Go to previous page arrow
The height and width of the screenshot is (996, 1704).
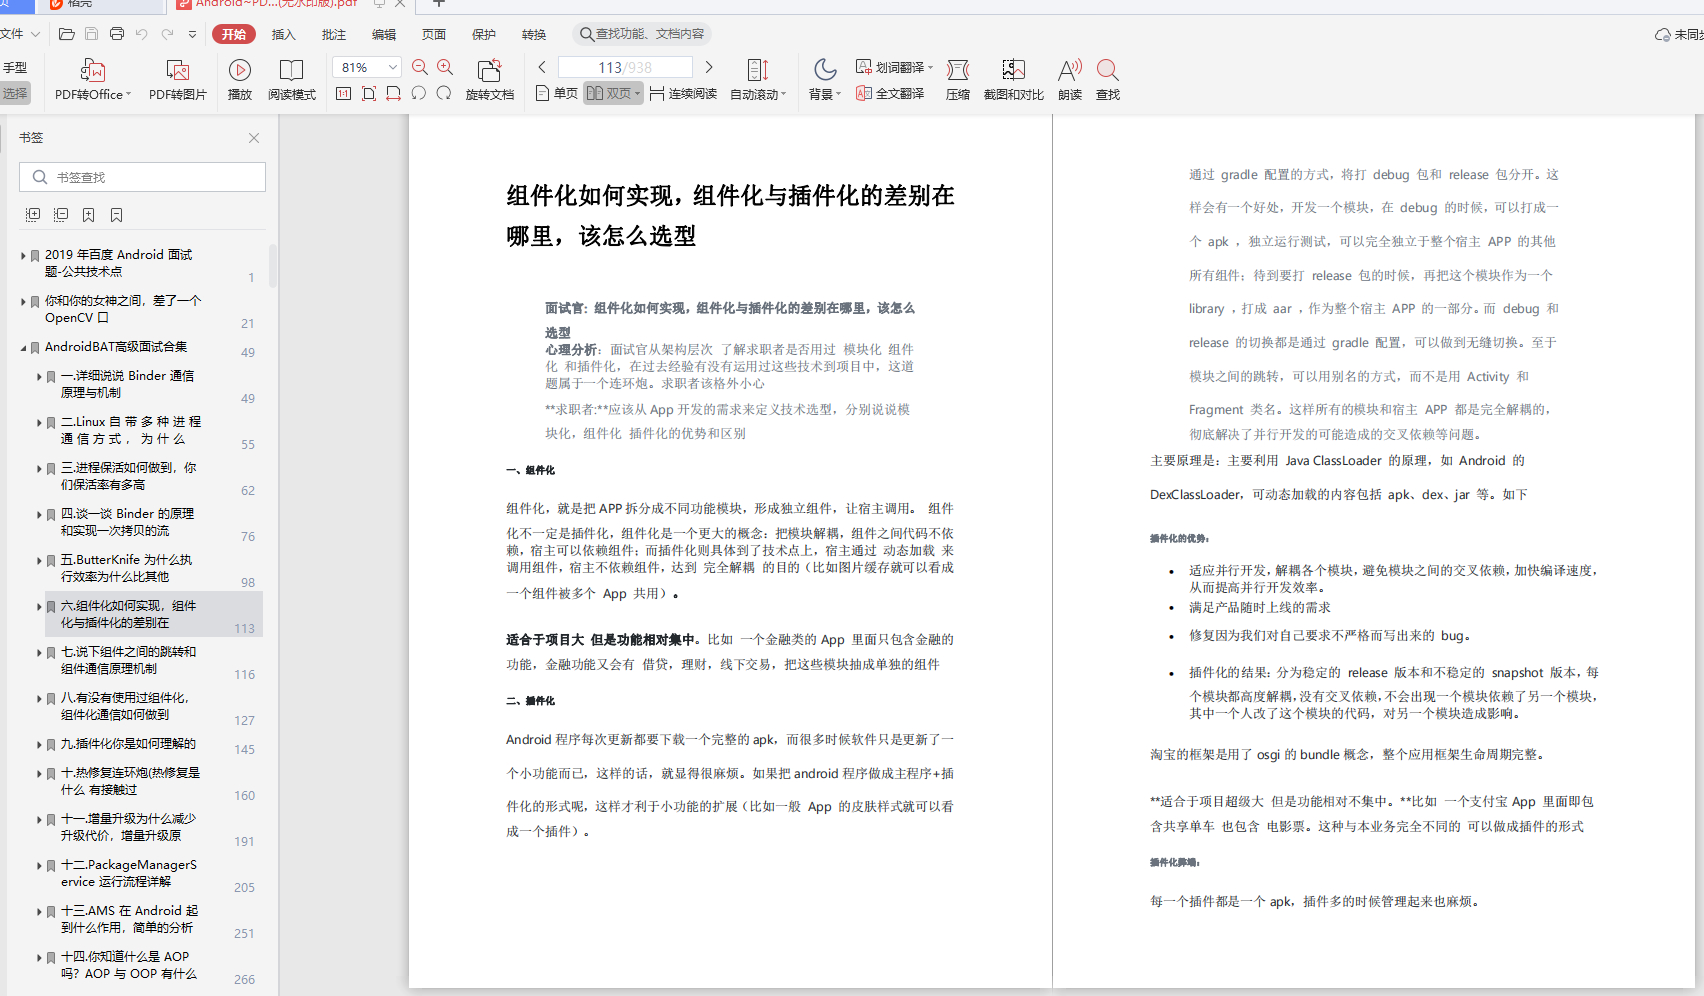coord(542,67)
